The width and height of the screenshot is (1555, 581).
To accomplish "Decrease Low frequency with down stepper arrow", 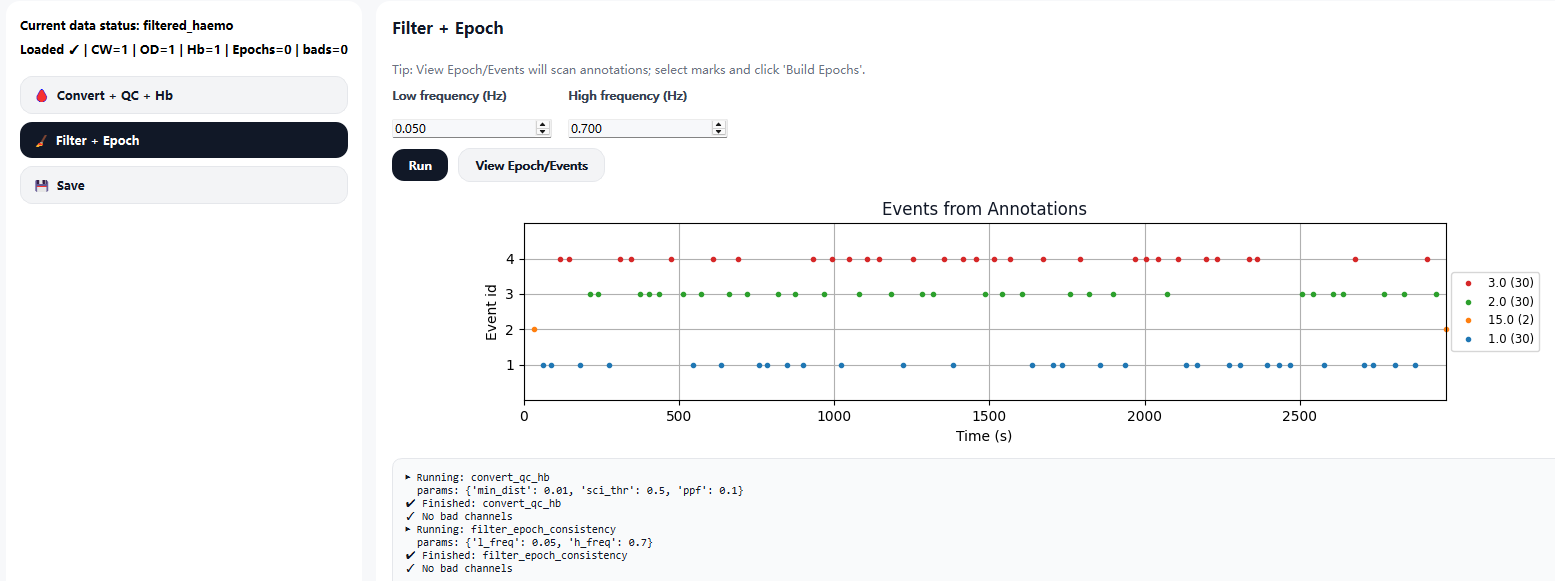I will 544,132.
